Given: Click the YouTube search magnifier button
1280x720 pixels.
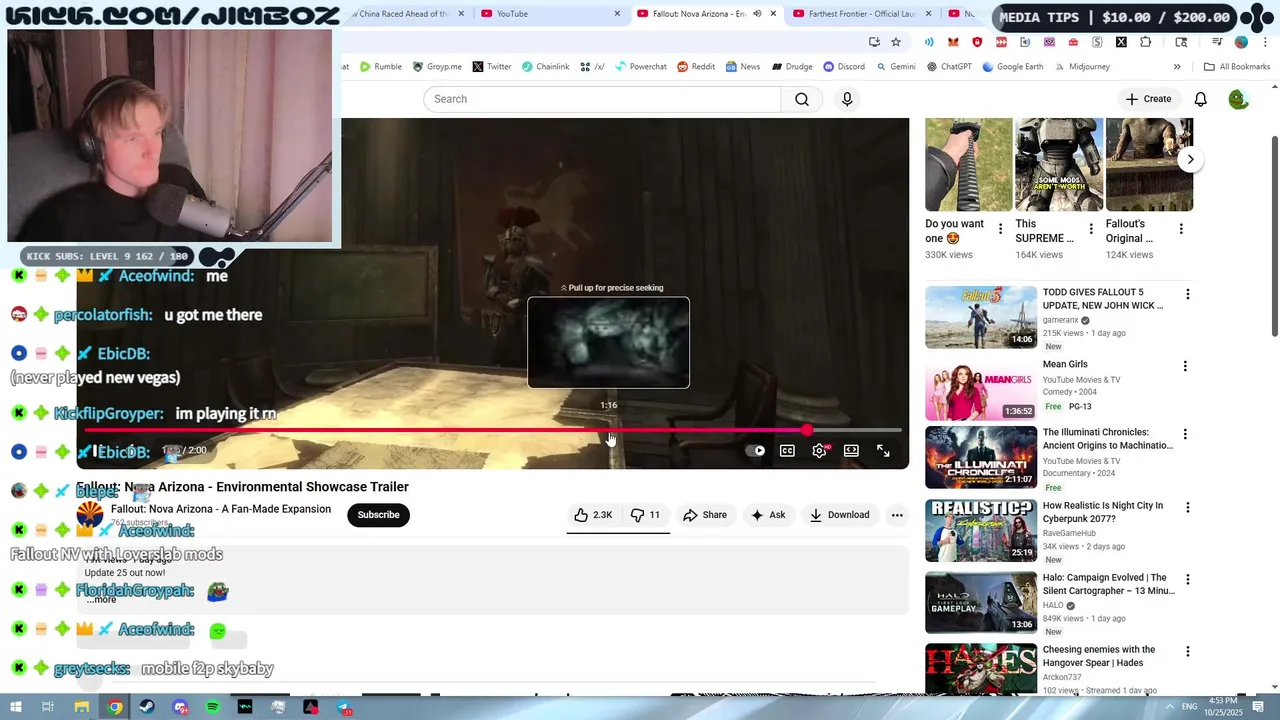Looking at the screenshot, I should pos(802,99).
